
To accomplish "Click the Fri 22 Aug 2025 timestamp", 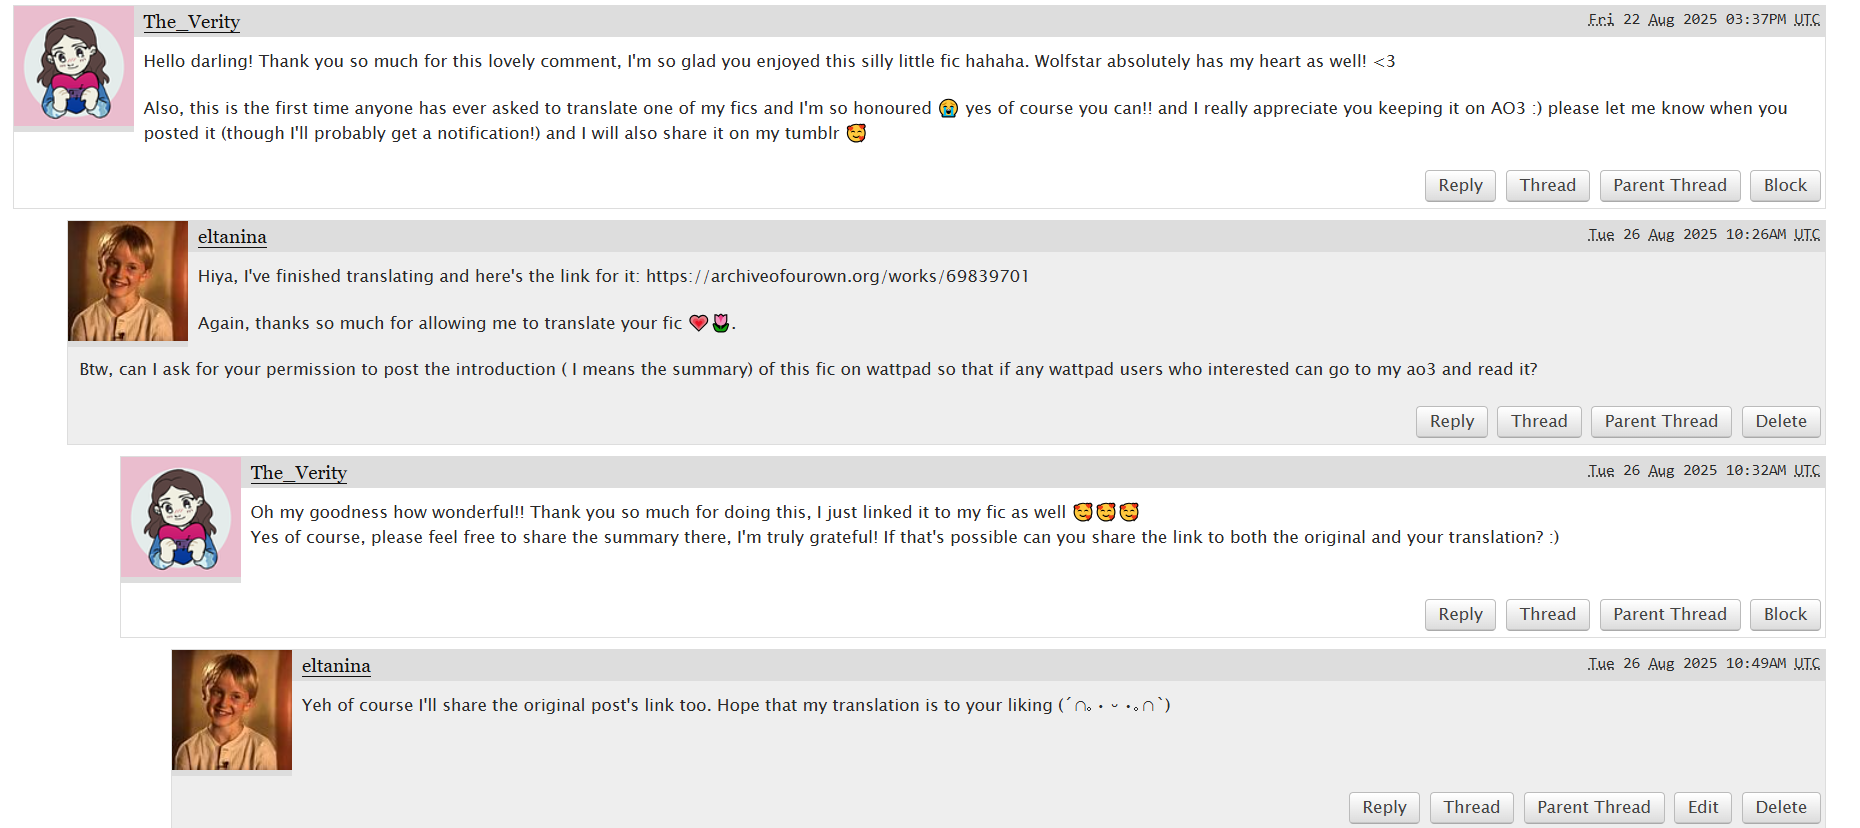I will [1703, 20].
